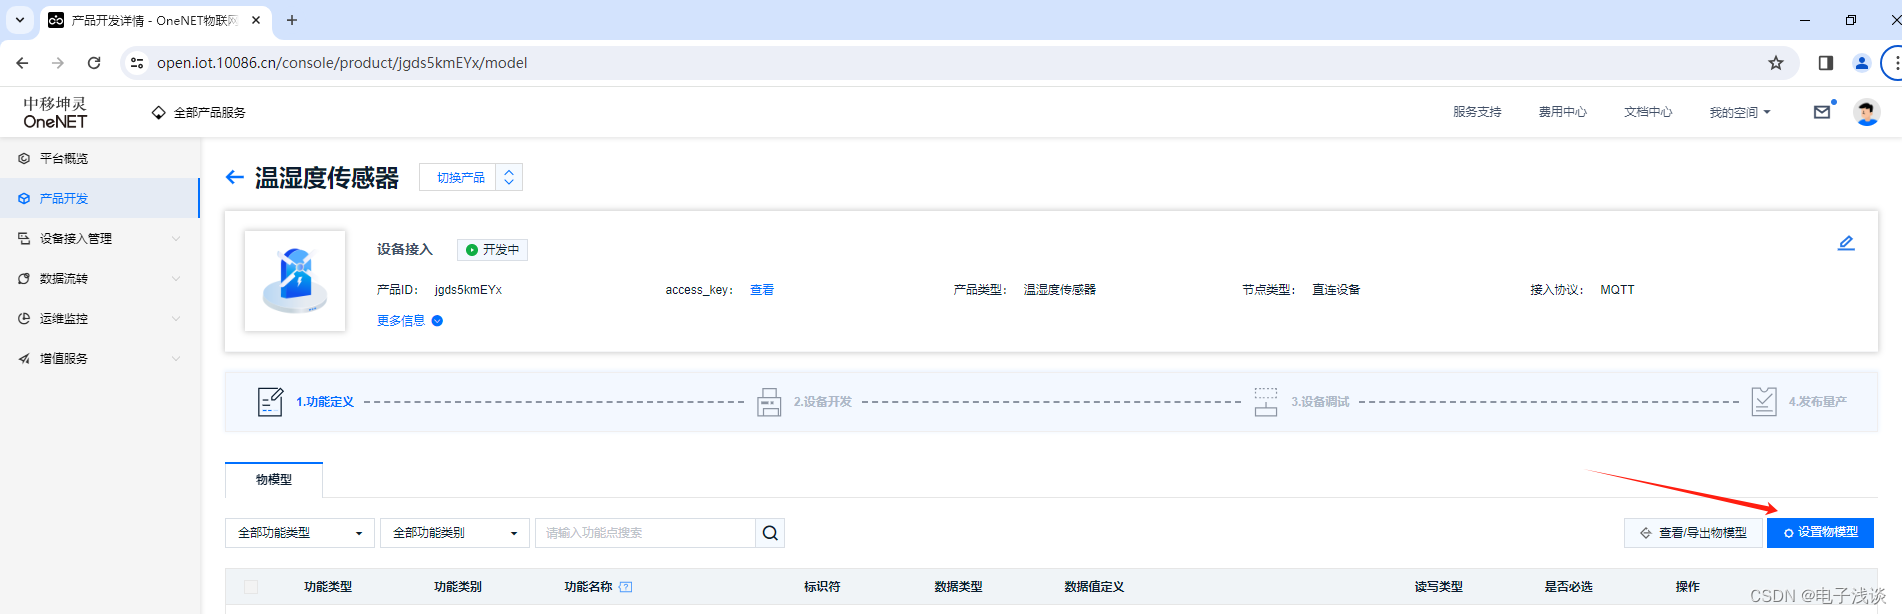
Task: Open the browser side panel icon
Action: pyautogui.click(x=1826, y=63)
